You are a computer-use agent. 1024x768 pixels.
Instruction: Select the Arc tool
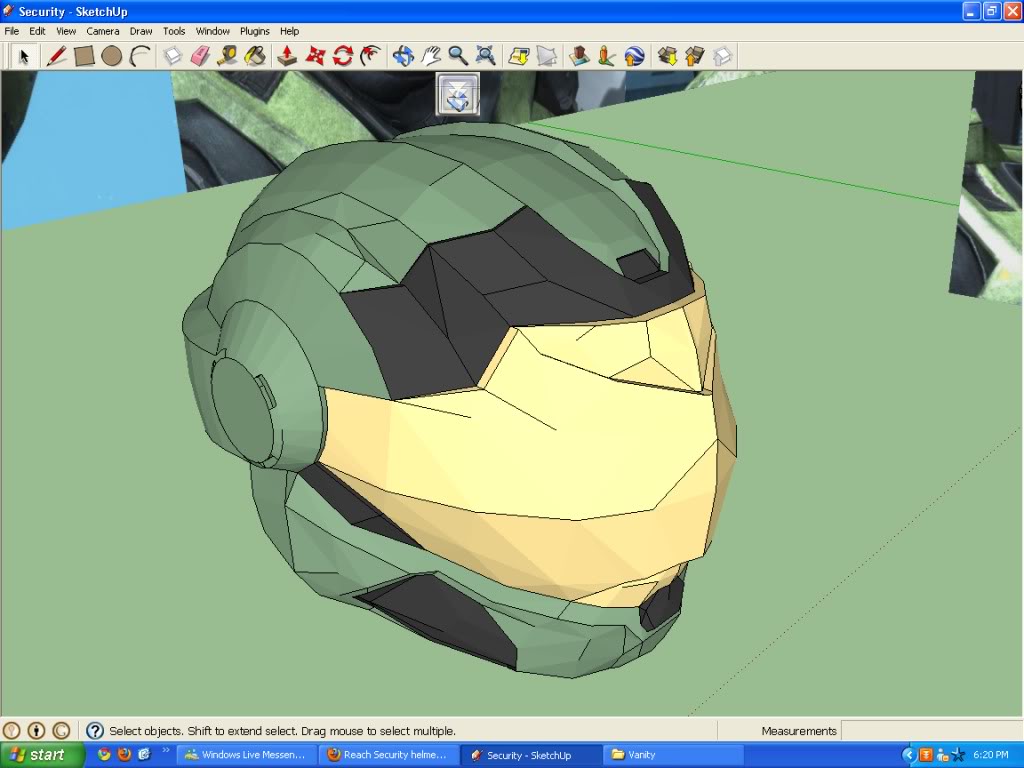(139, 56)
